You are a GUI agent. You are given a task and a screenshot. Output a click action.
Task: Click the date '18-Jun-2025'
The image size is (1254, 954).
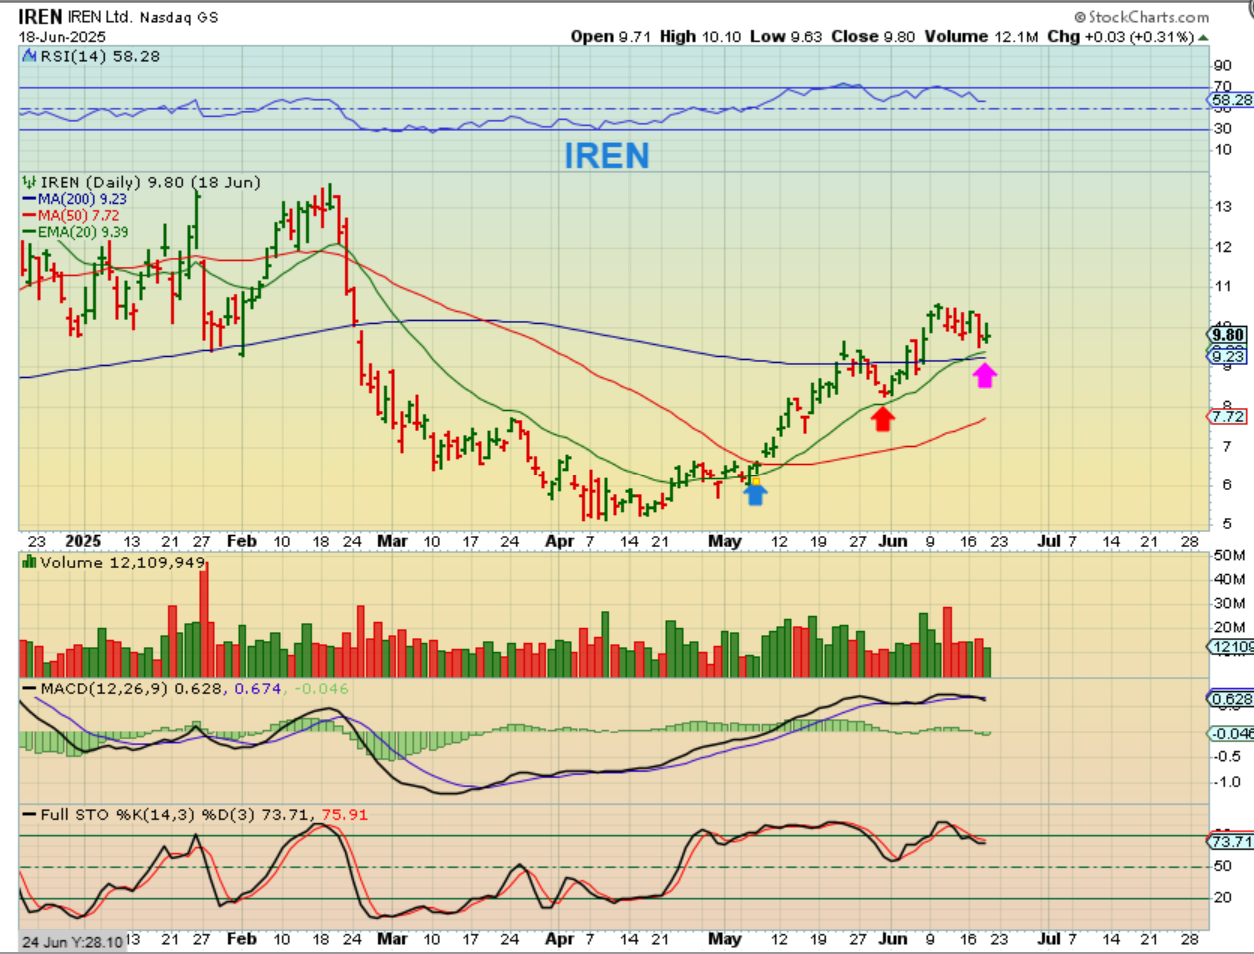(62, 37)
